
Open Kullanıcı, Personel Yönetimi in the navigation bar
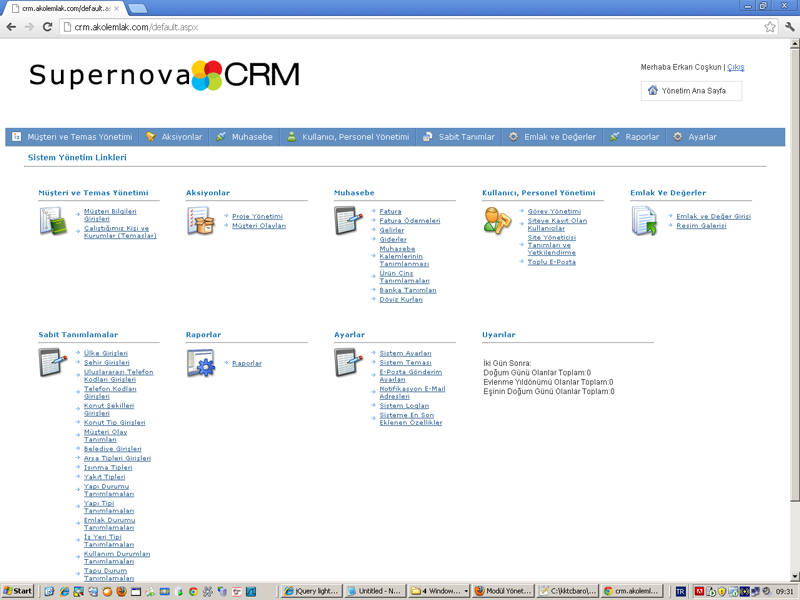coord(348,137)
